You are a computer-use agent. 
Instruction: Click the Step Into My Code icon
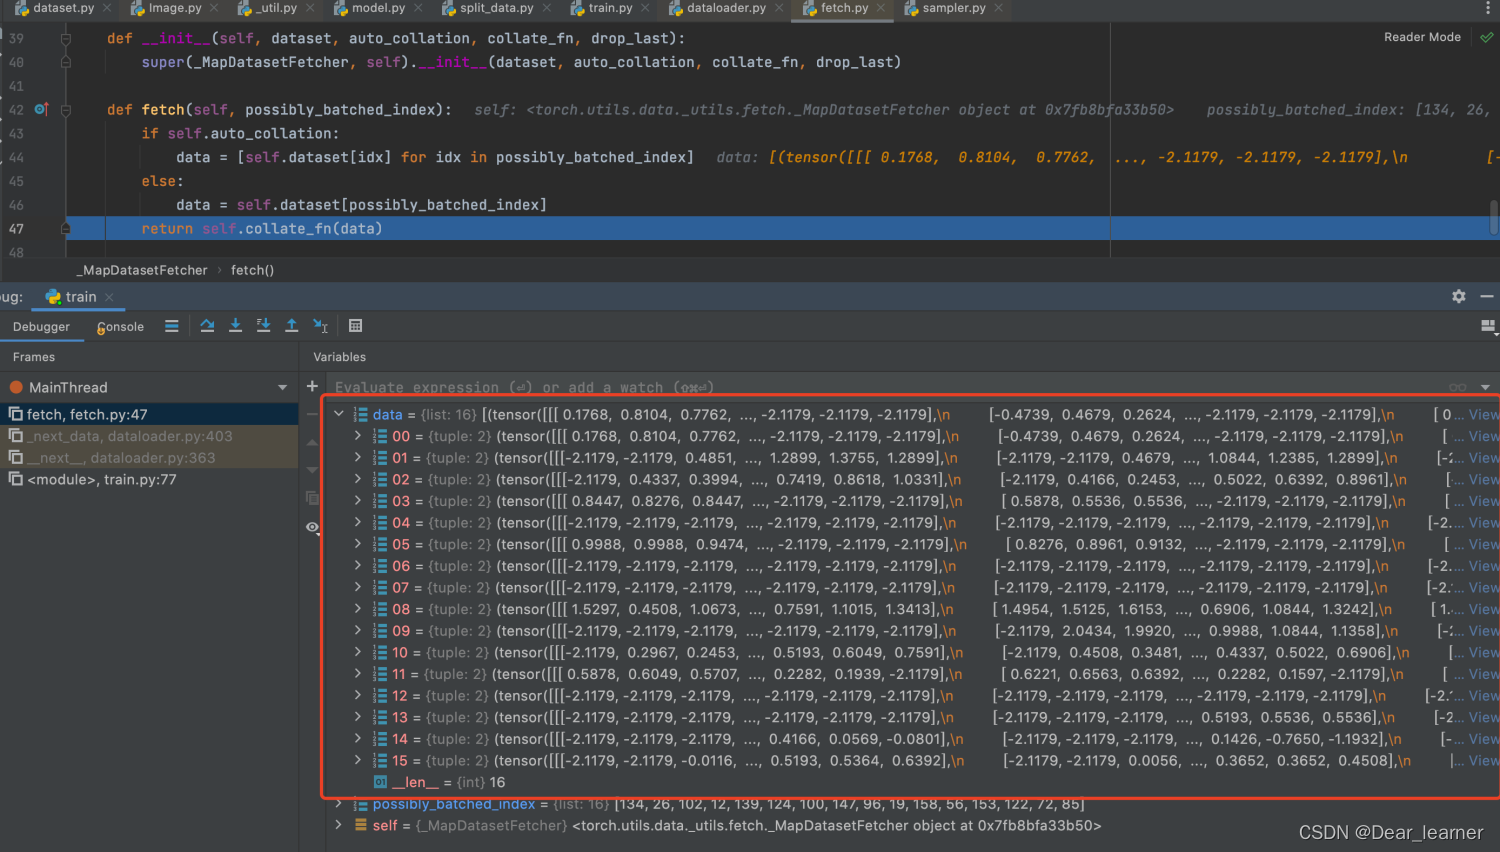[263, 326]
